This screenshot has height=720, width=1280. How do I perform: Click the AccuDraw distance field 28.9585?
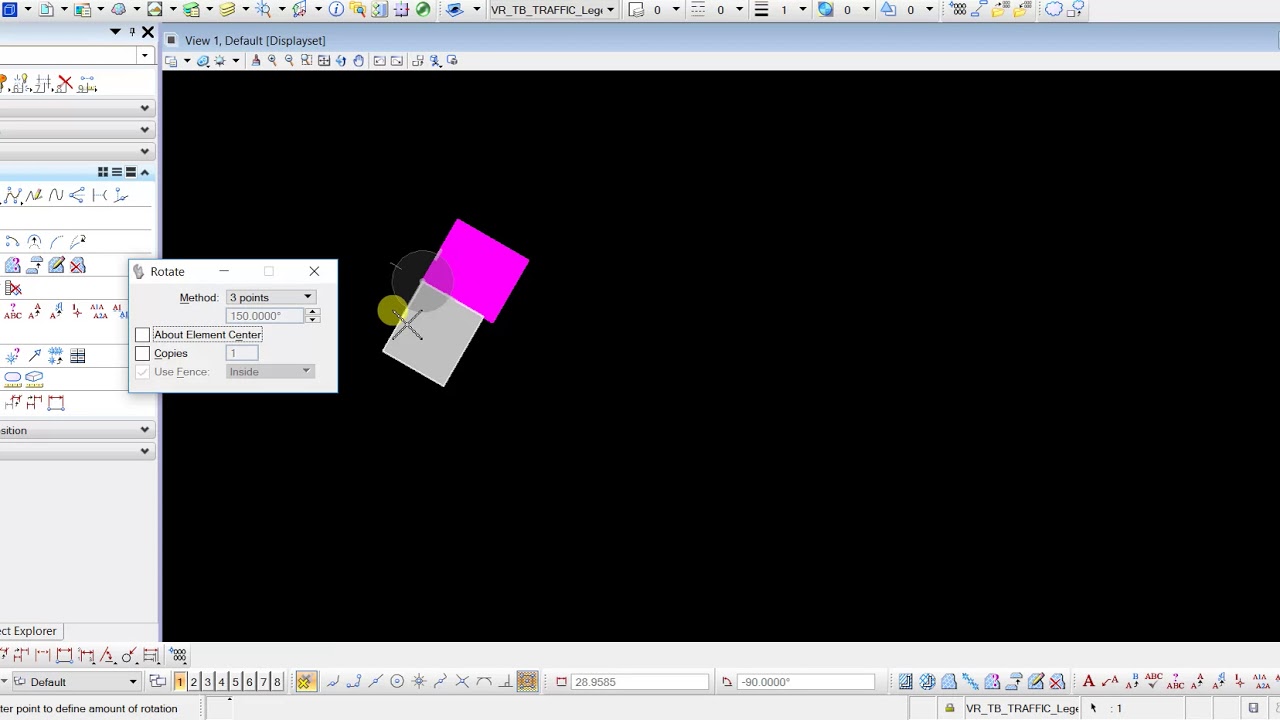click(640, 682)
